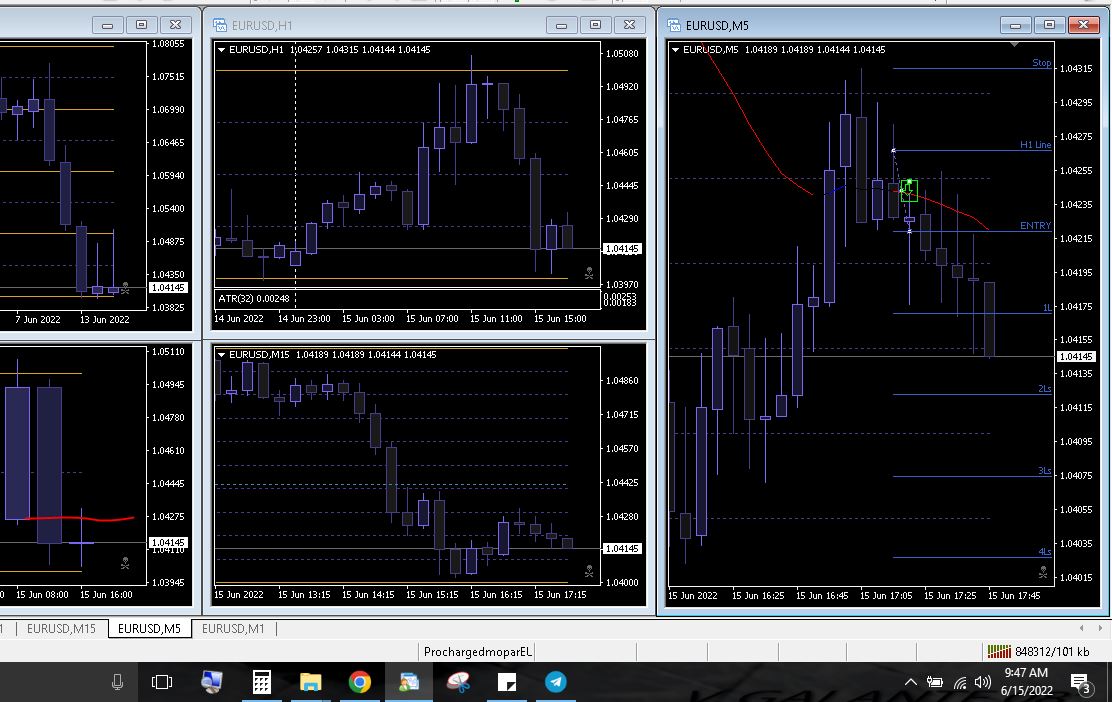Open the Telegram icon in the taskbar
Screen dimensions: 1112x702
[556, 682]
